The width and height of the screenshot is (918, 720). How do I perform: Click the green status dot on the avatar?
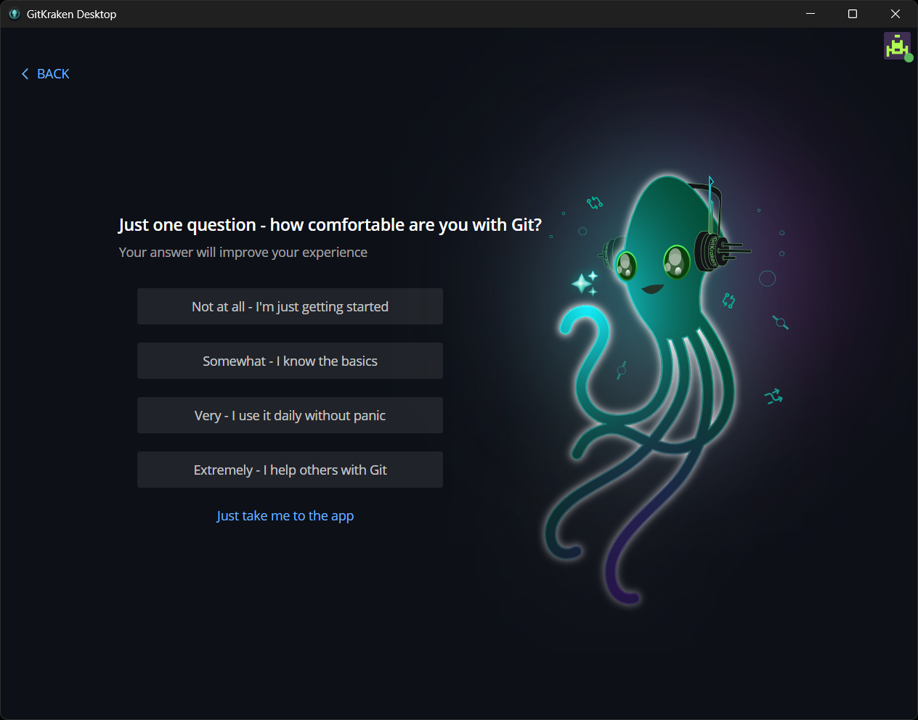coord(908,58)
